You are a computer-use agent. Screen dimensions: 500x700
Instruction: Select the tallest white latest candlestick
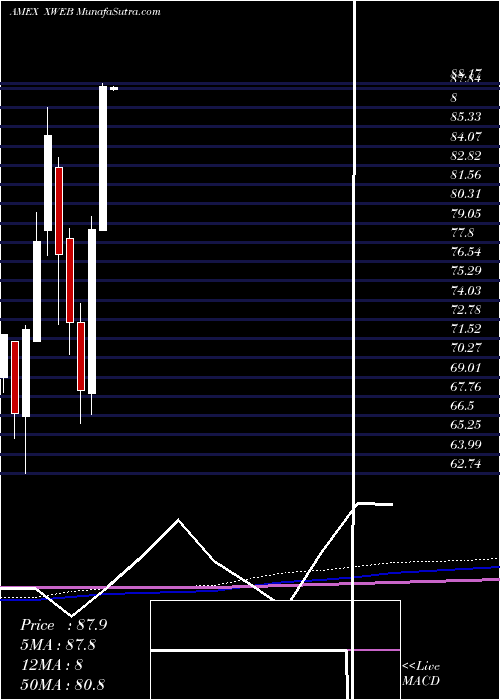[103, 158]
